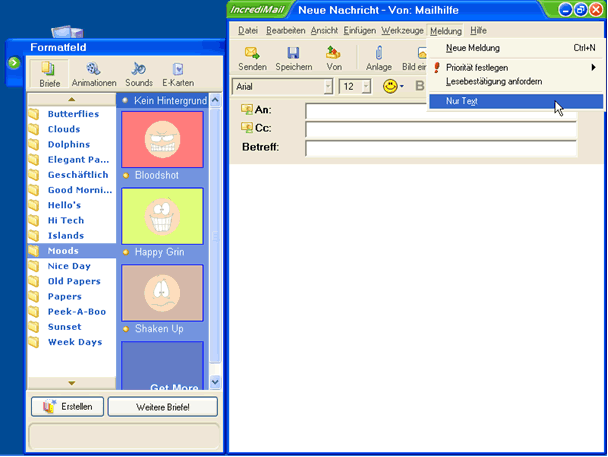608x457 pixels.
Task: Select the Bloodshot thumbnail
Action: 162,139
